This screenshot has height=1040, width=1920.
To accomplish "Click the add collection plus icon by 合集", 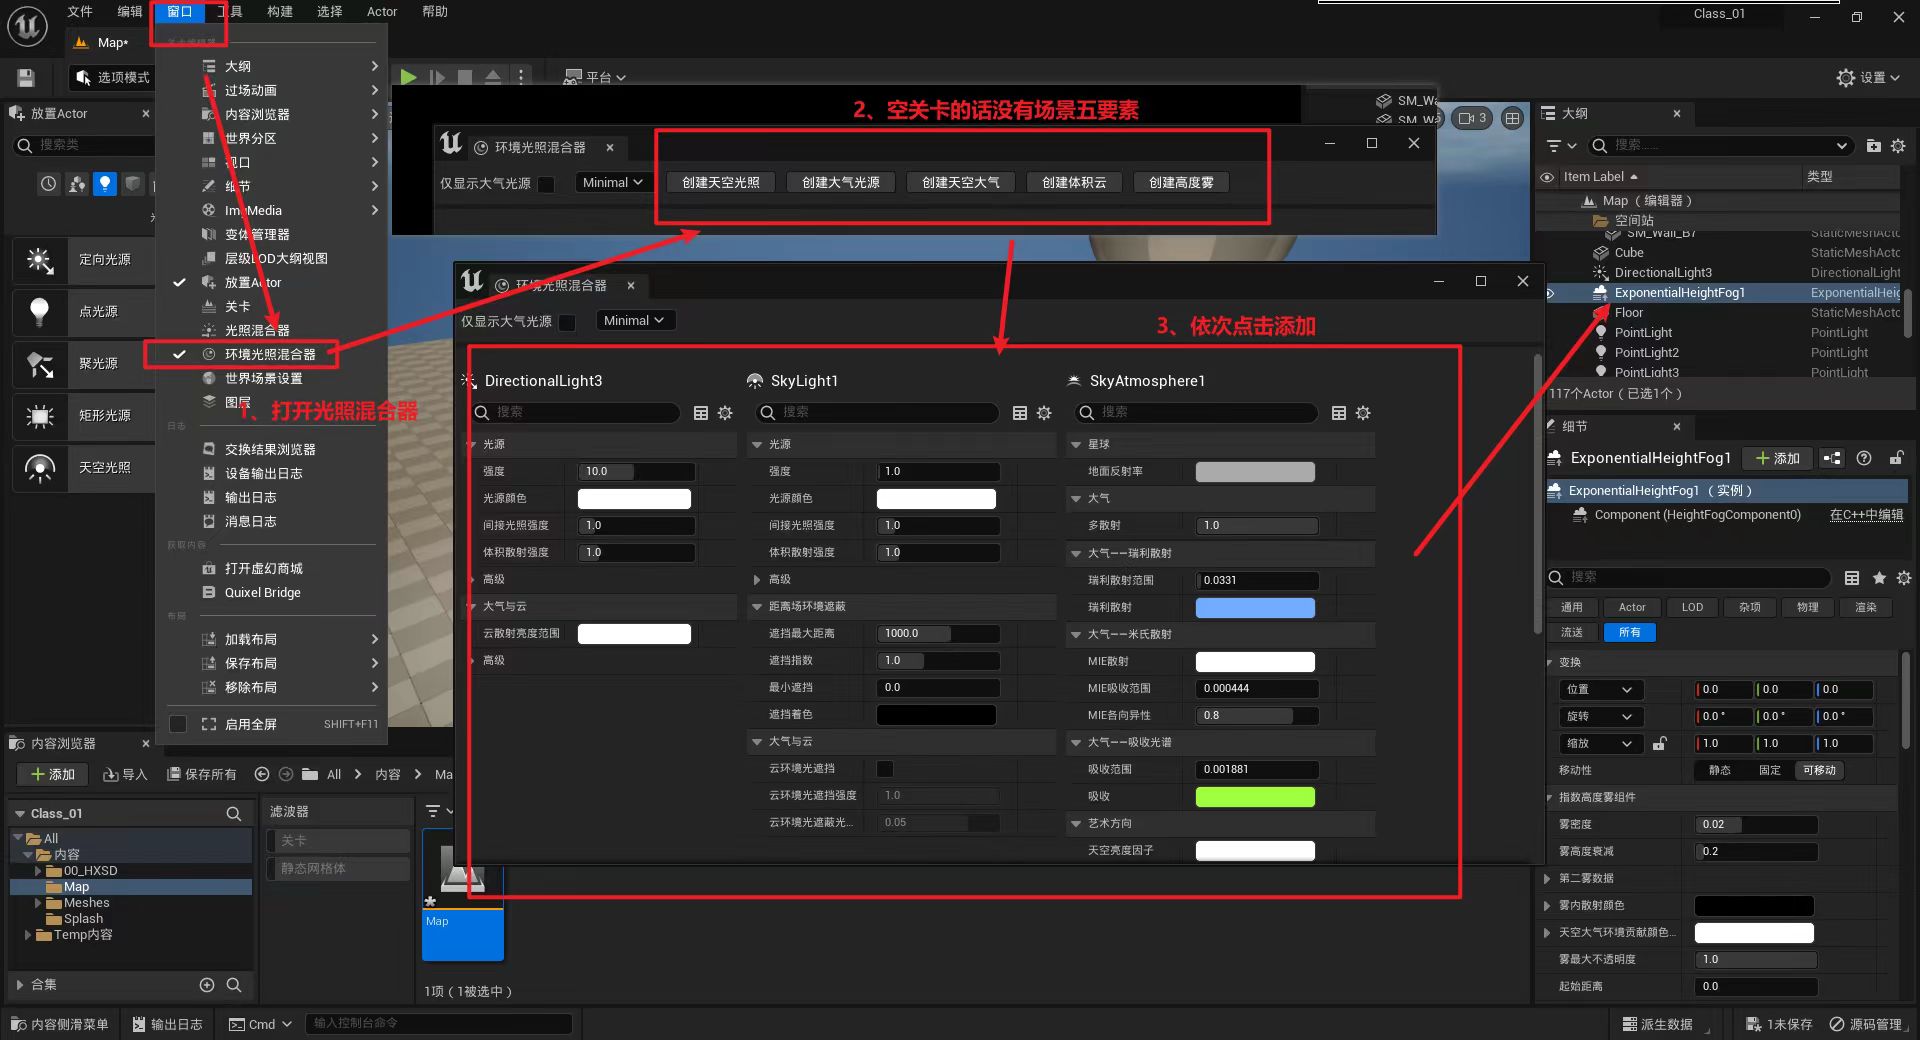I will [207, 985].
